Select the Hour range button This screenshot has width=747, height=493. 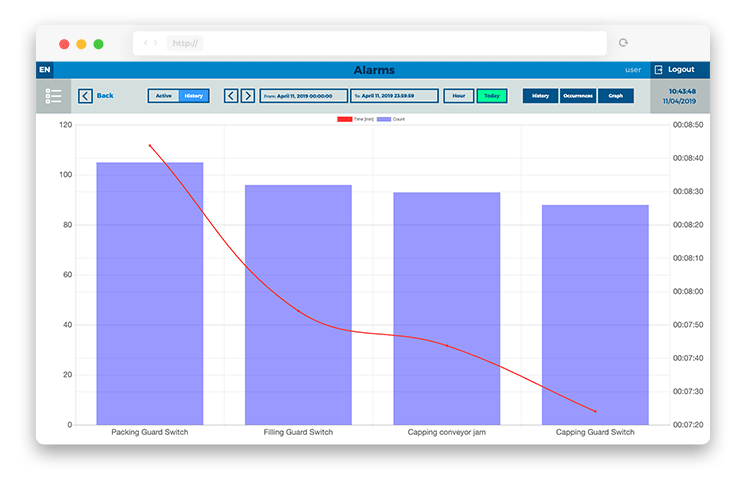(458, 96)
